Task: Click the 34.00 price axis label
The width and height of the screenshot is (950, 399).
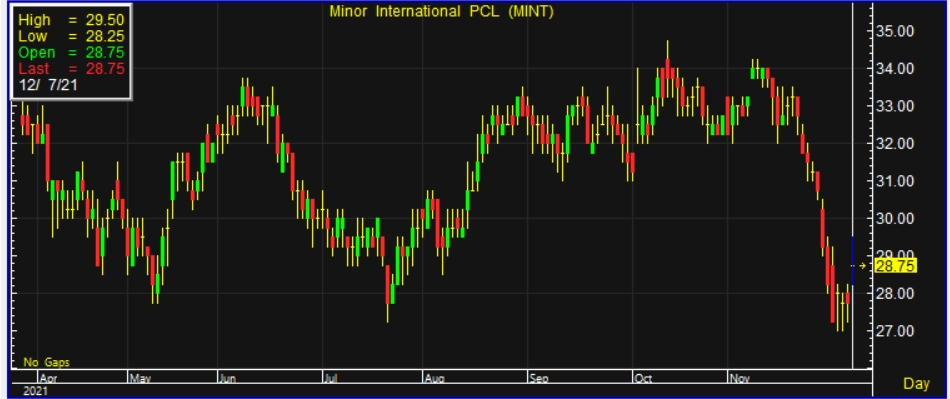Action: point(895,69)
